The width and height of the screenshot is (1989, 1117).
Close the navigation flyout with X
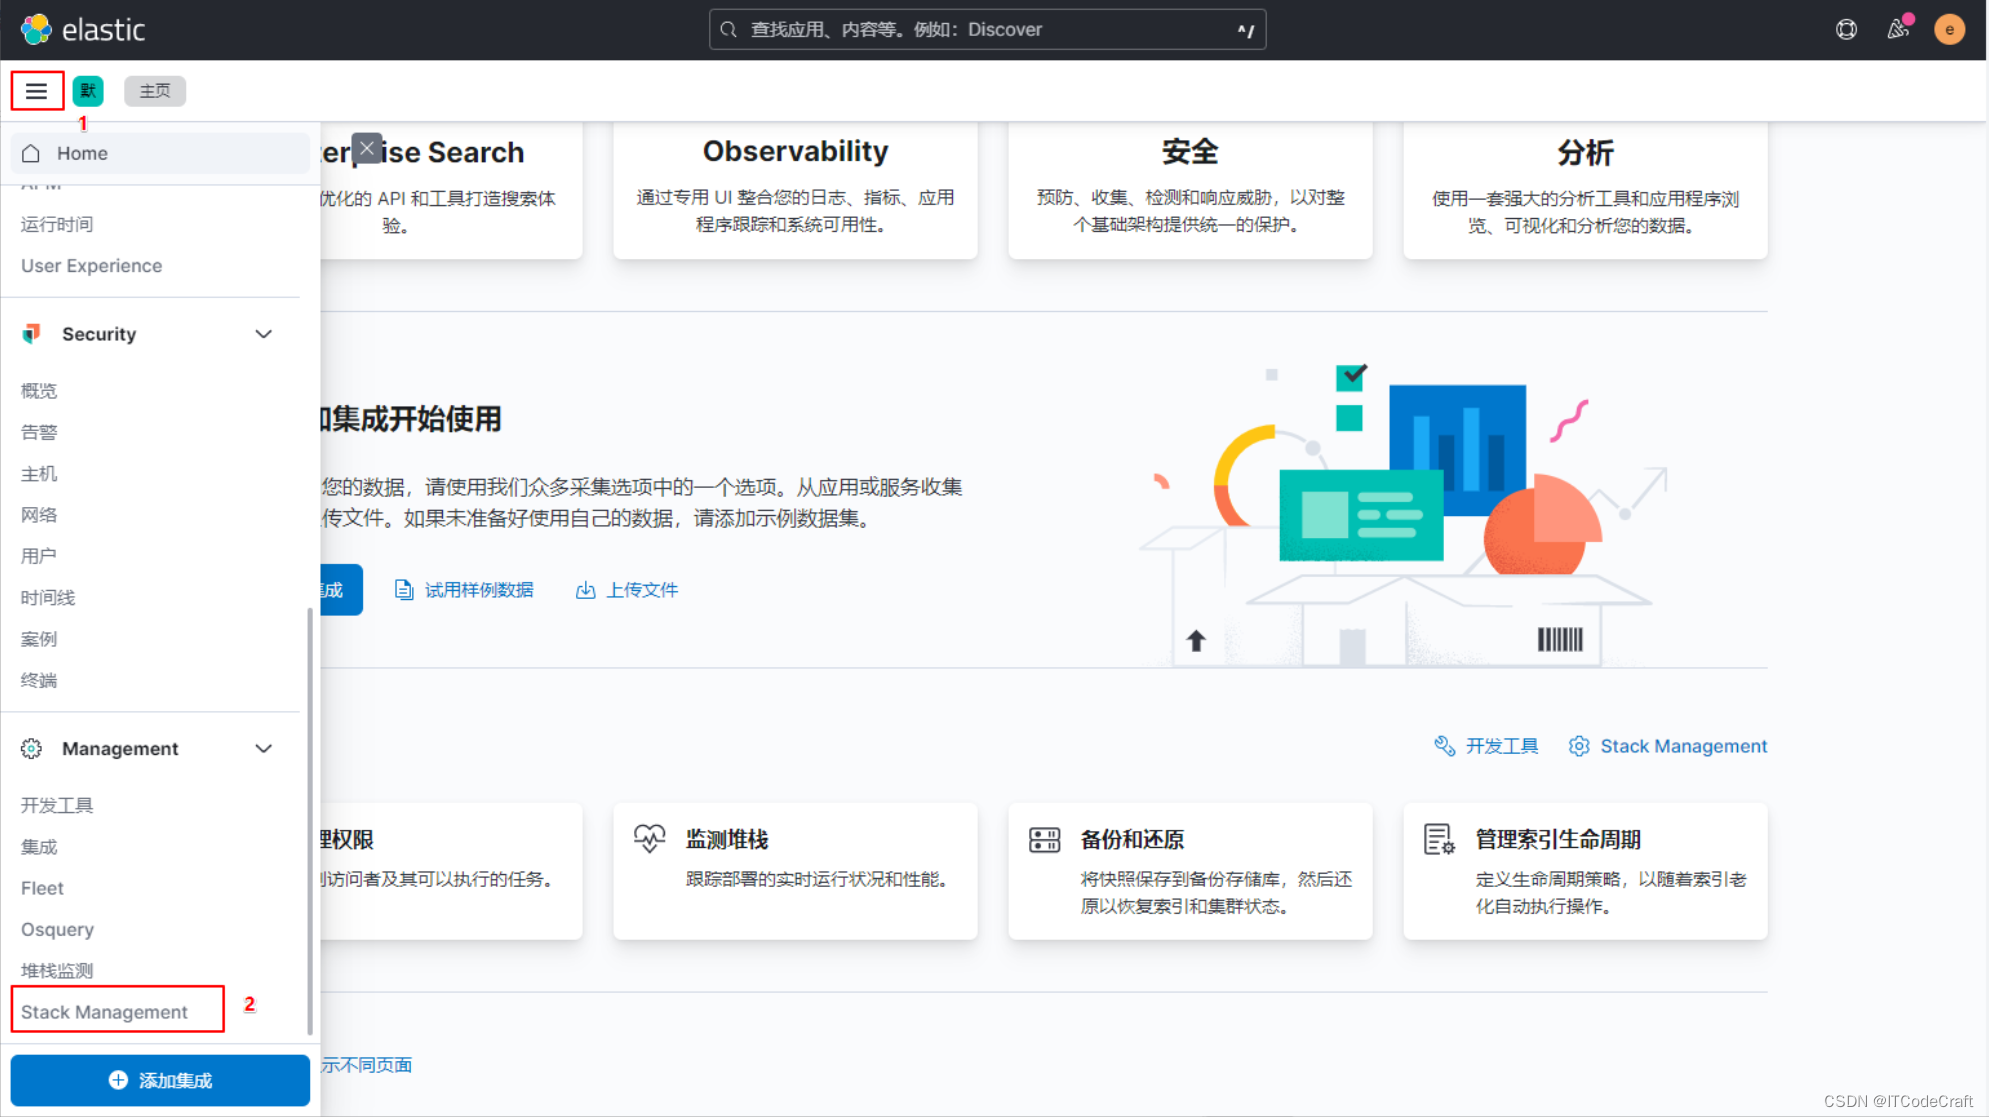tap(367, 149)
